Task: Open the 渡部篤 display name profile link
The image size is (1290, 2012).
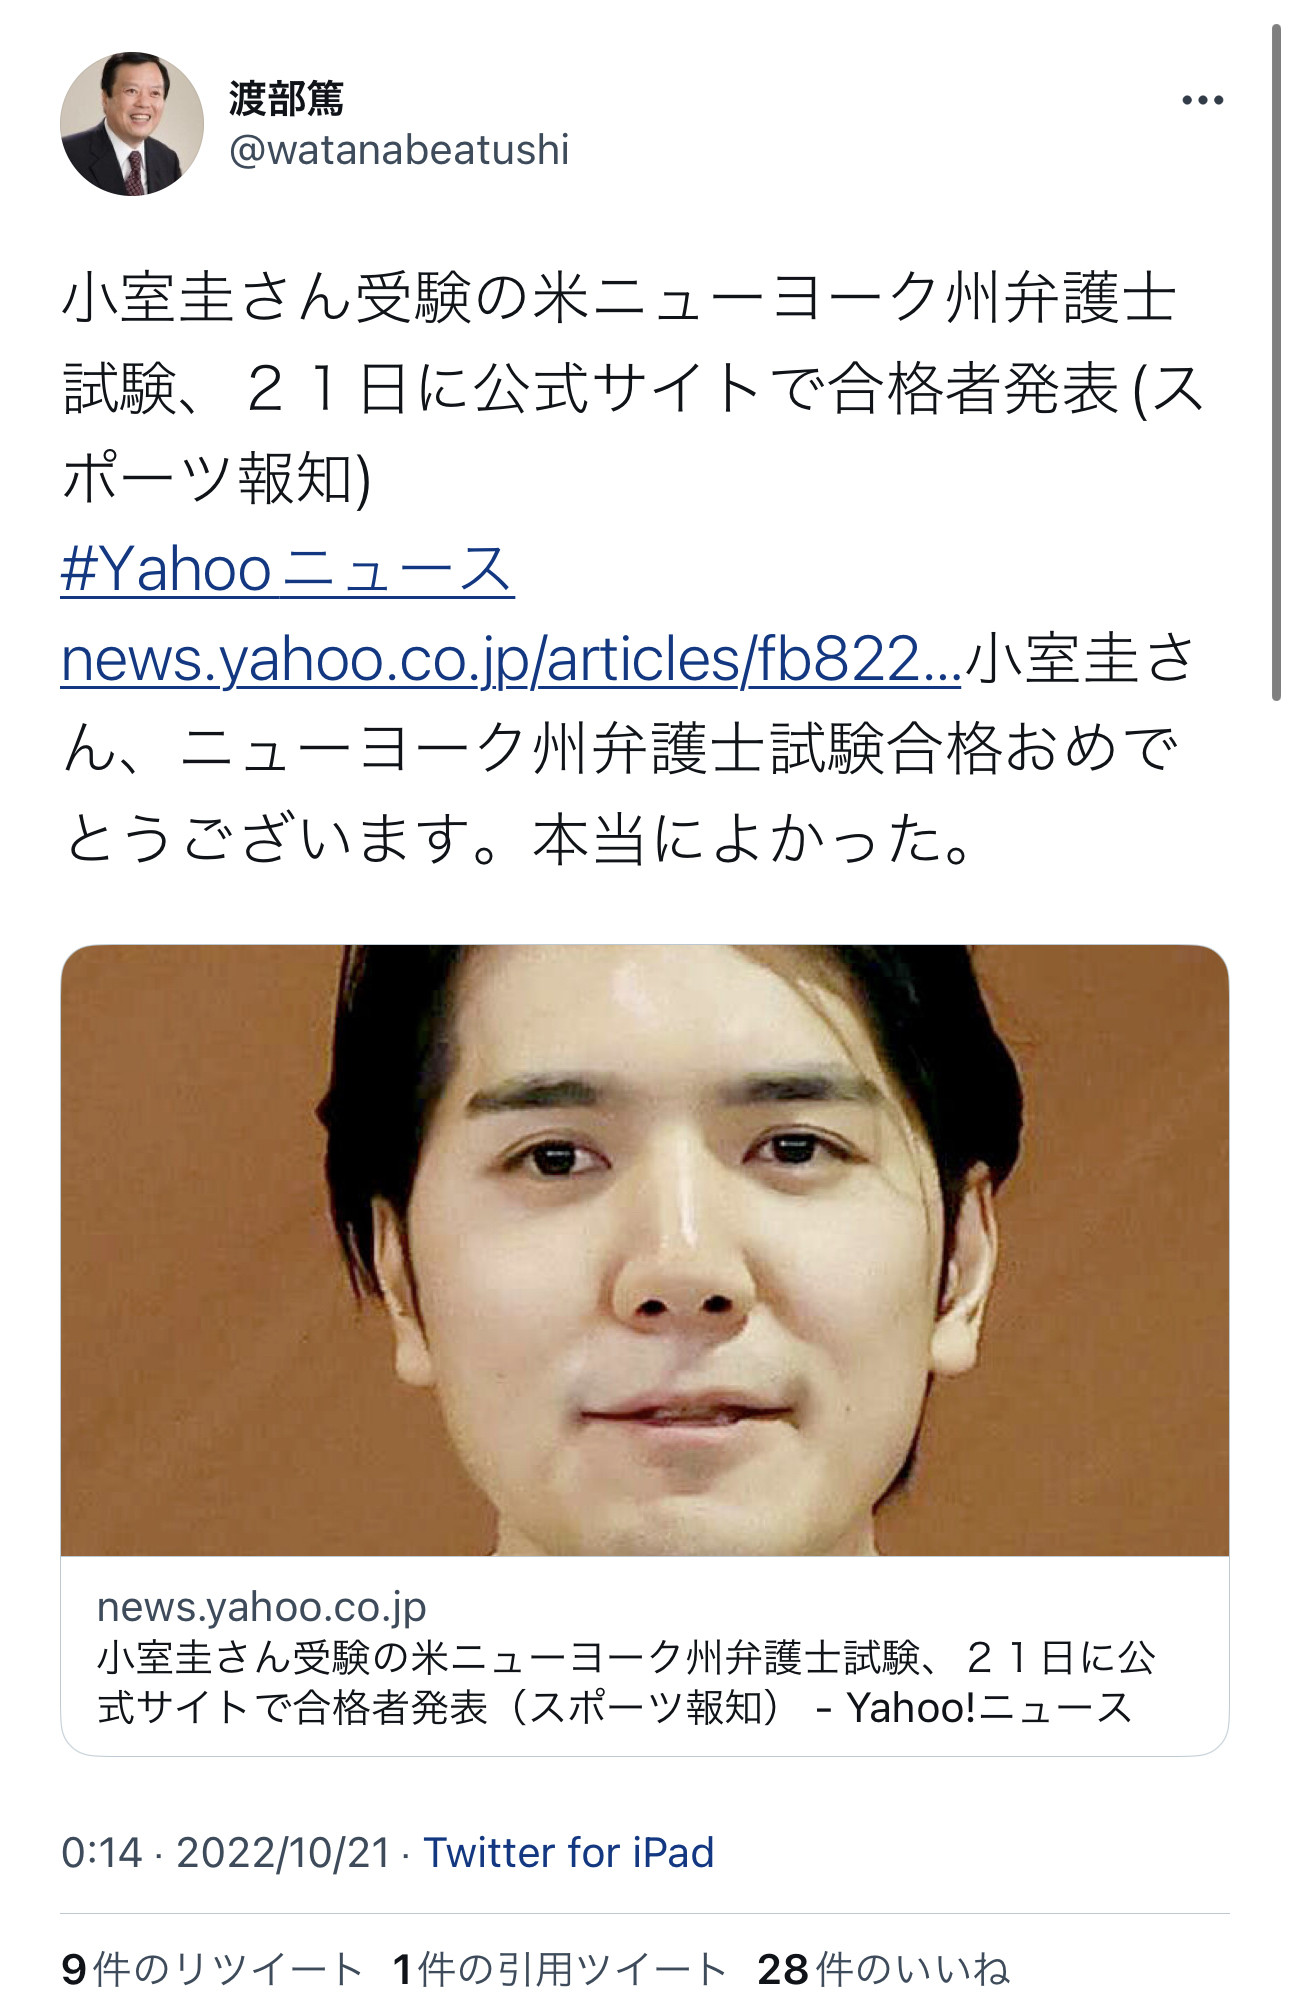Action: (286, 99)
